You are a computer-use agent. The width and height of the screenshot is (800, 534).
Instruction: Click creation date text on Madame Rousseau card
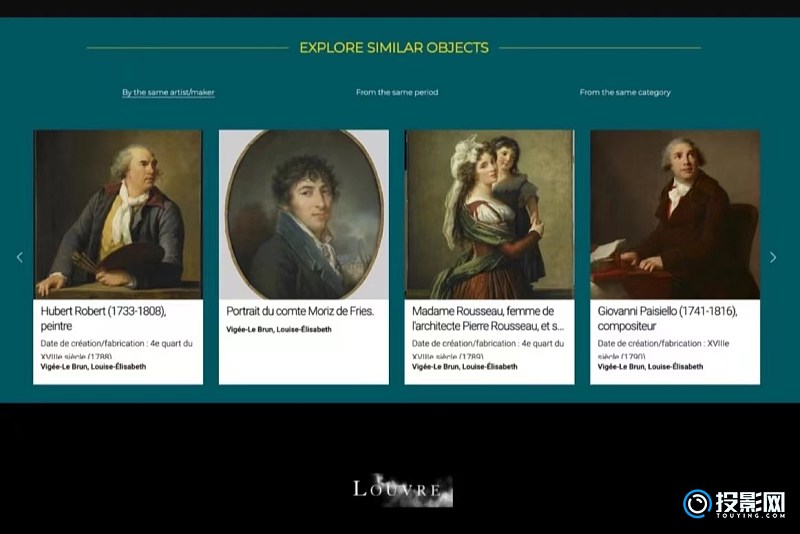click(x=488, y=349)
